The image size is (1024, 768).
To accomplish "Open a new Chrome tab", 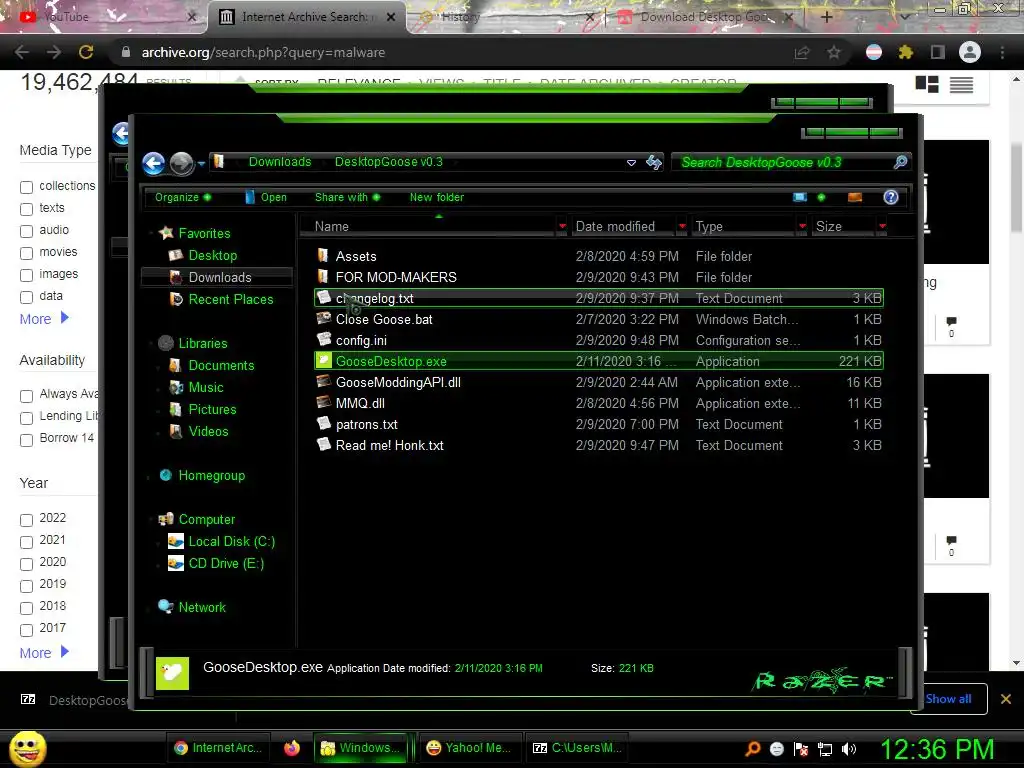I will point(826,17).
